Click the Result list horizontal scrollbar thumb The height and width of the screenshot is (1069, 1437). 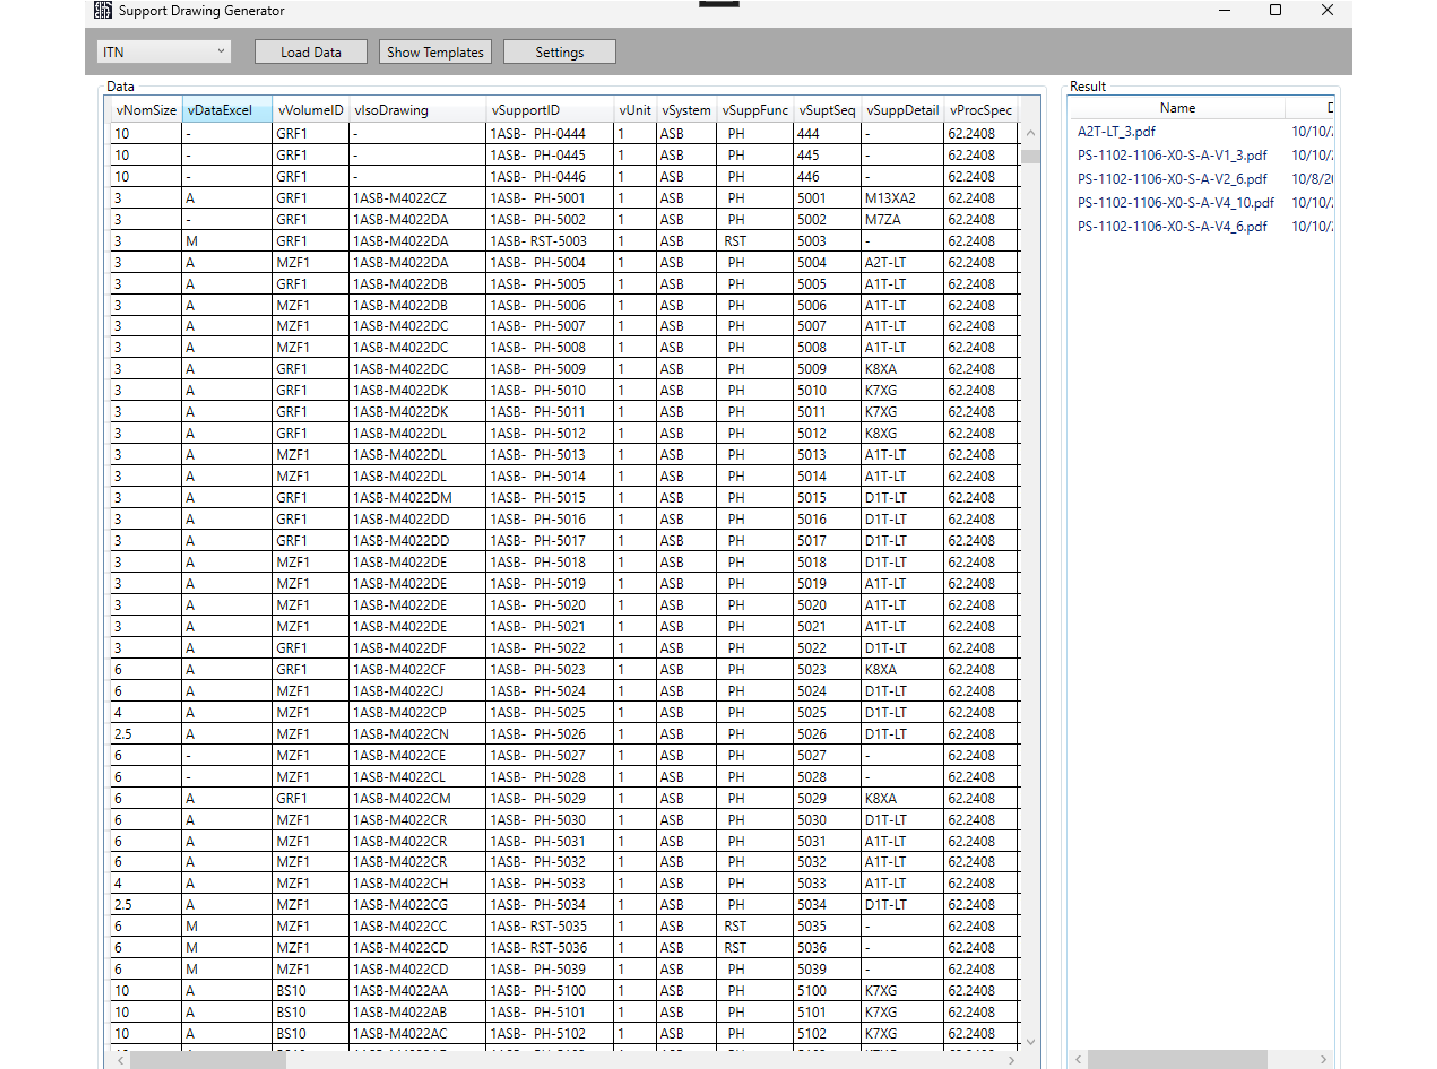pos(1178,1059)
